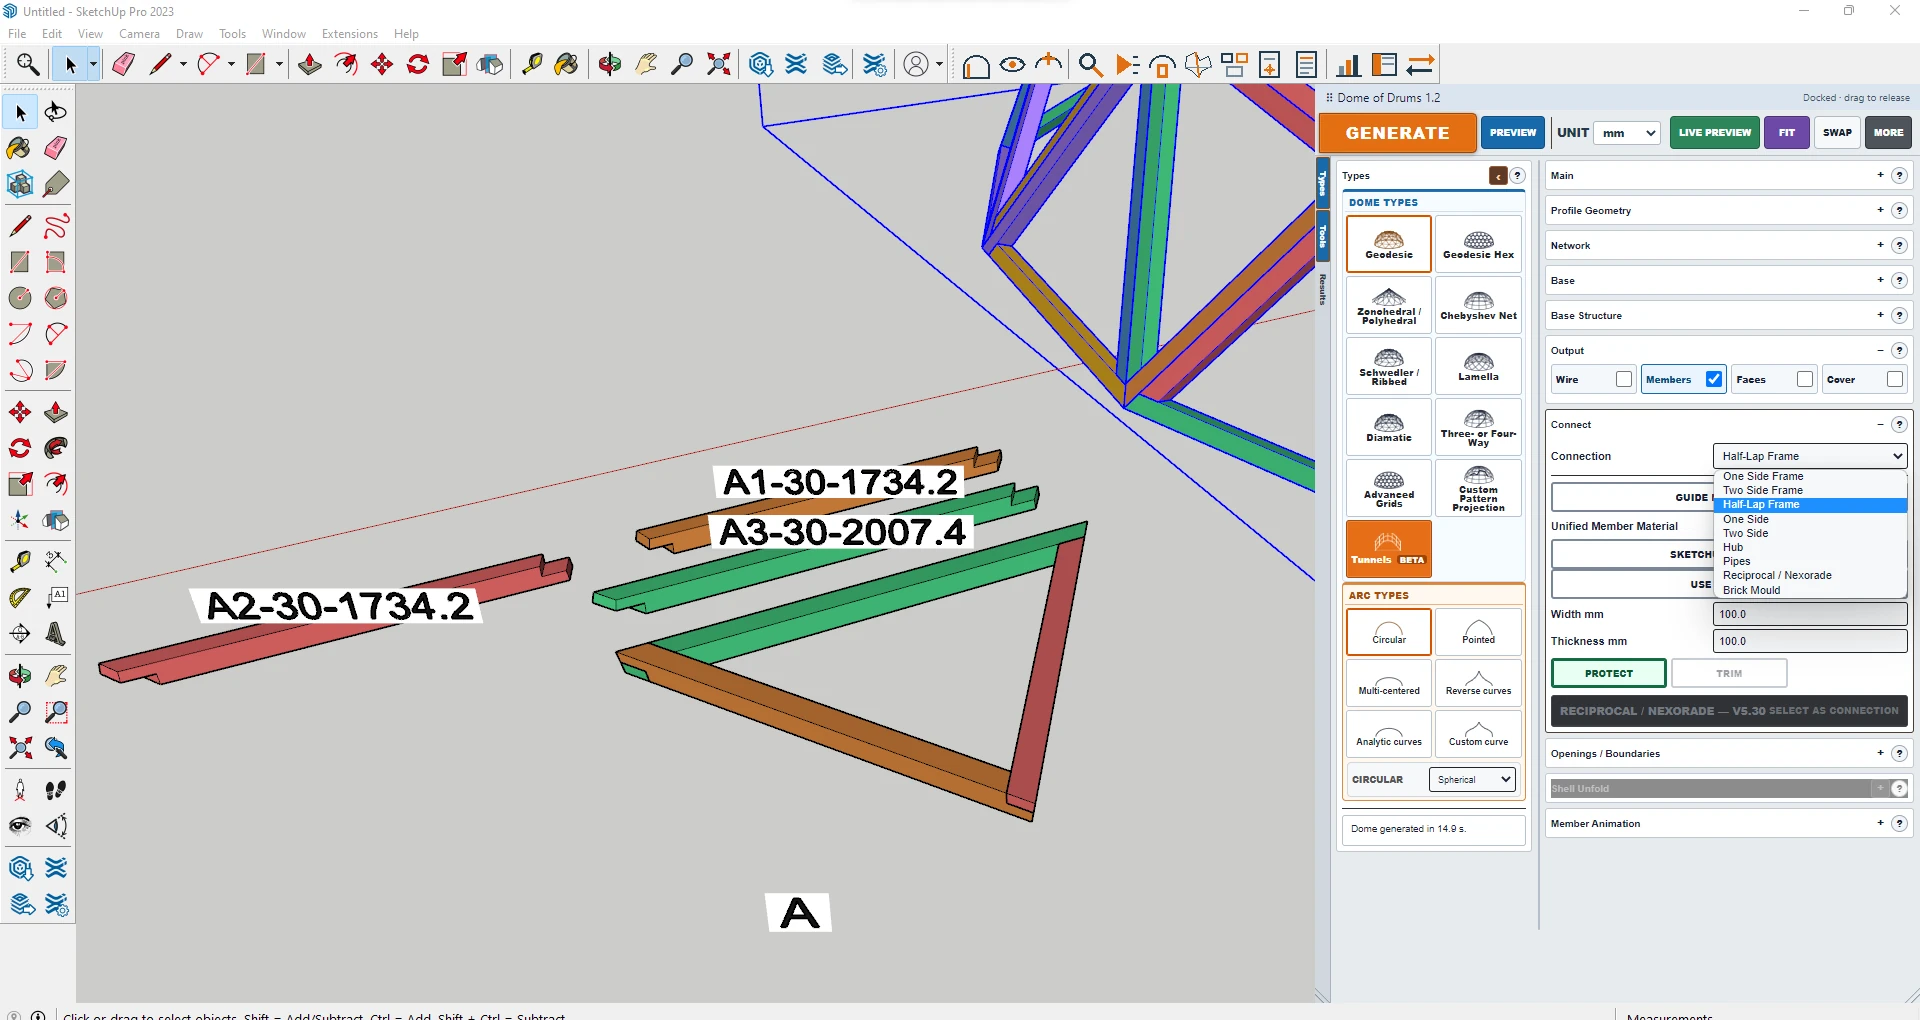Image resolution: width=1920 pixels, height=1020 pixels.
Task: Click the Width mm input field
Action: pyautogui.click(x=1810, y=614)
